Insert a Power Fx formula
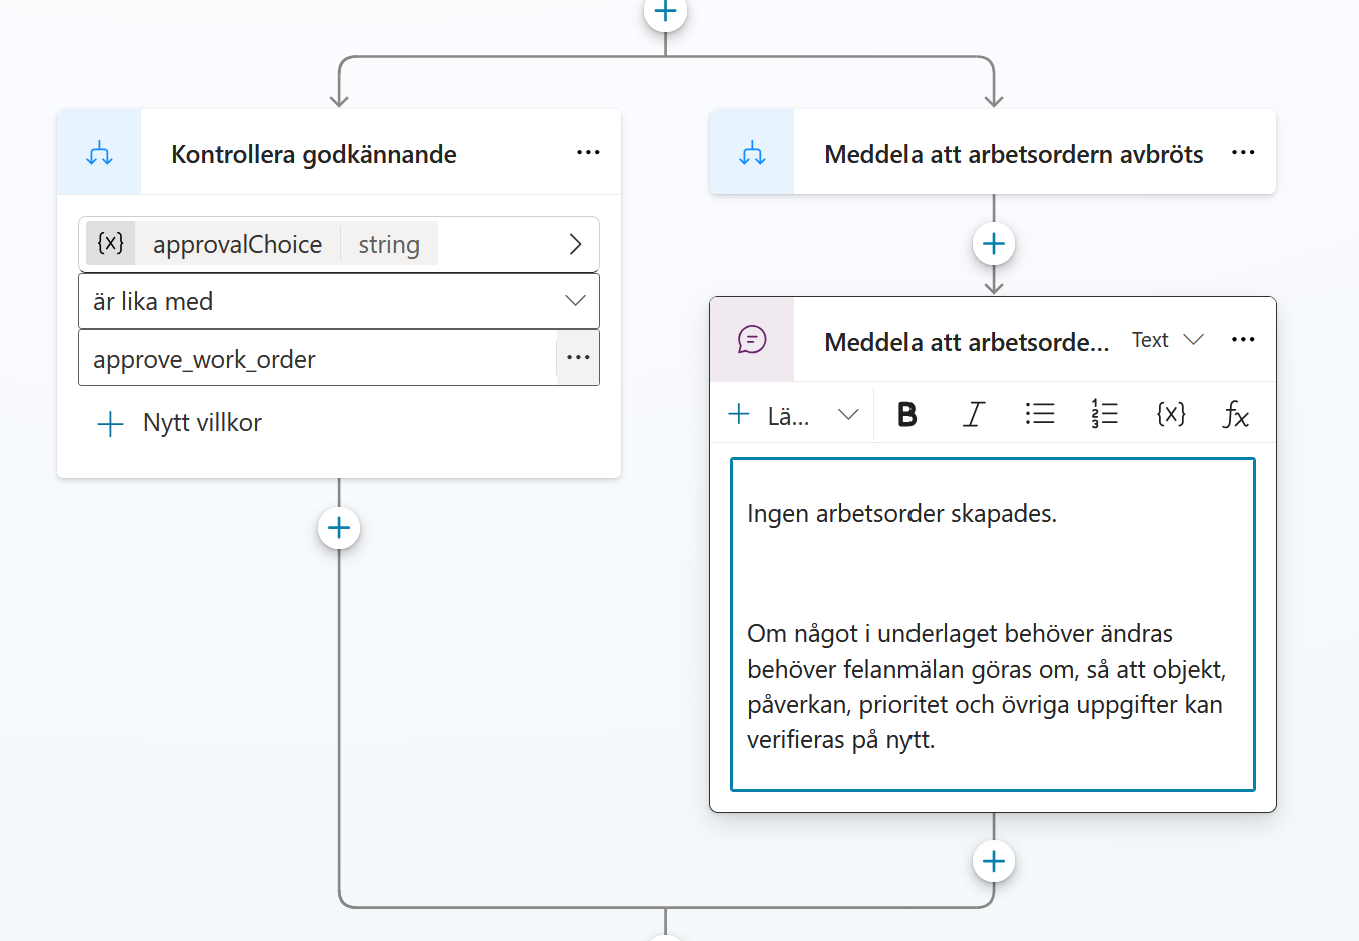Screen dimensions: 1359x941 coord(1236,414)
